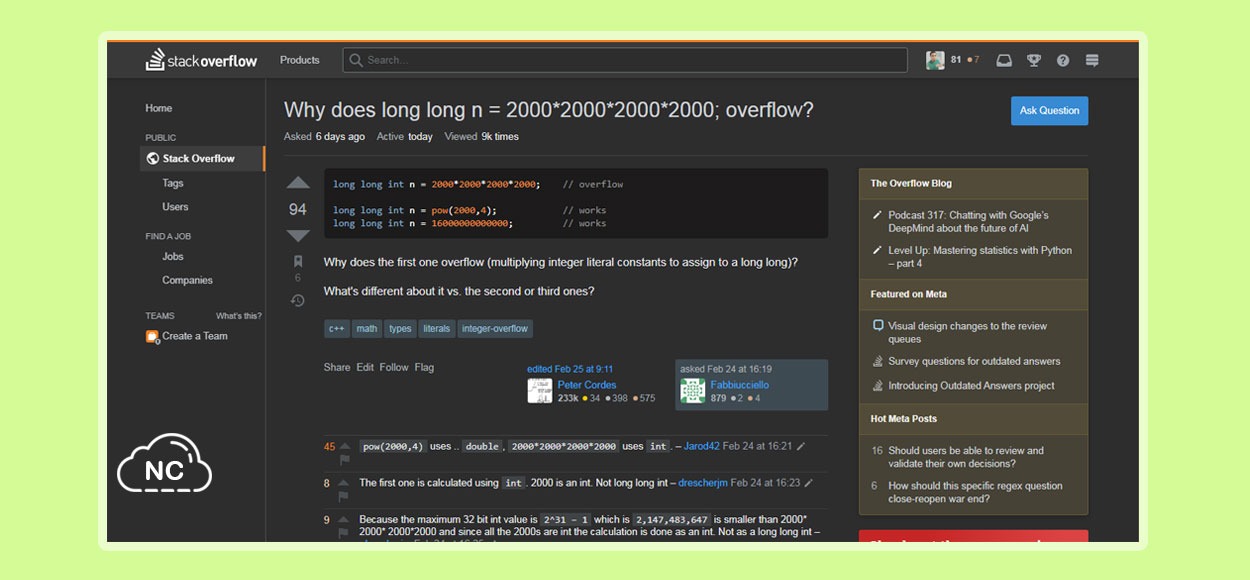Flag the Jarod42 comment
Viewport: 1250px width, 580px height.
coord(345,460)
